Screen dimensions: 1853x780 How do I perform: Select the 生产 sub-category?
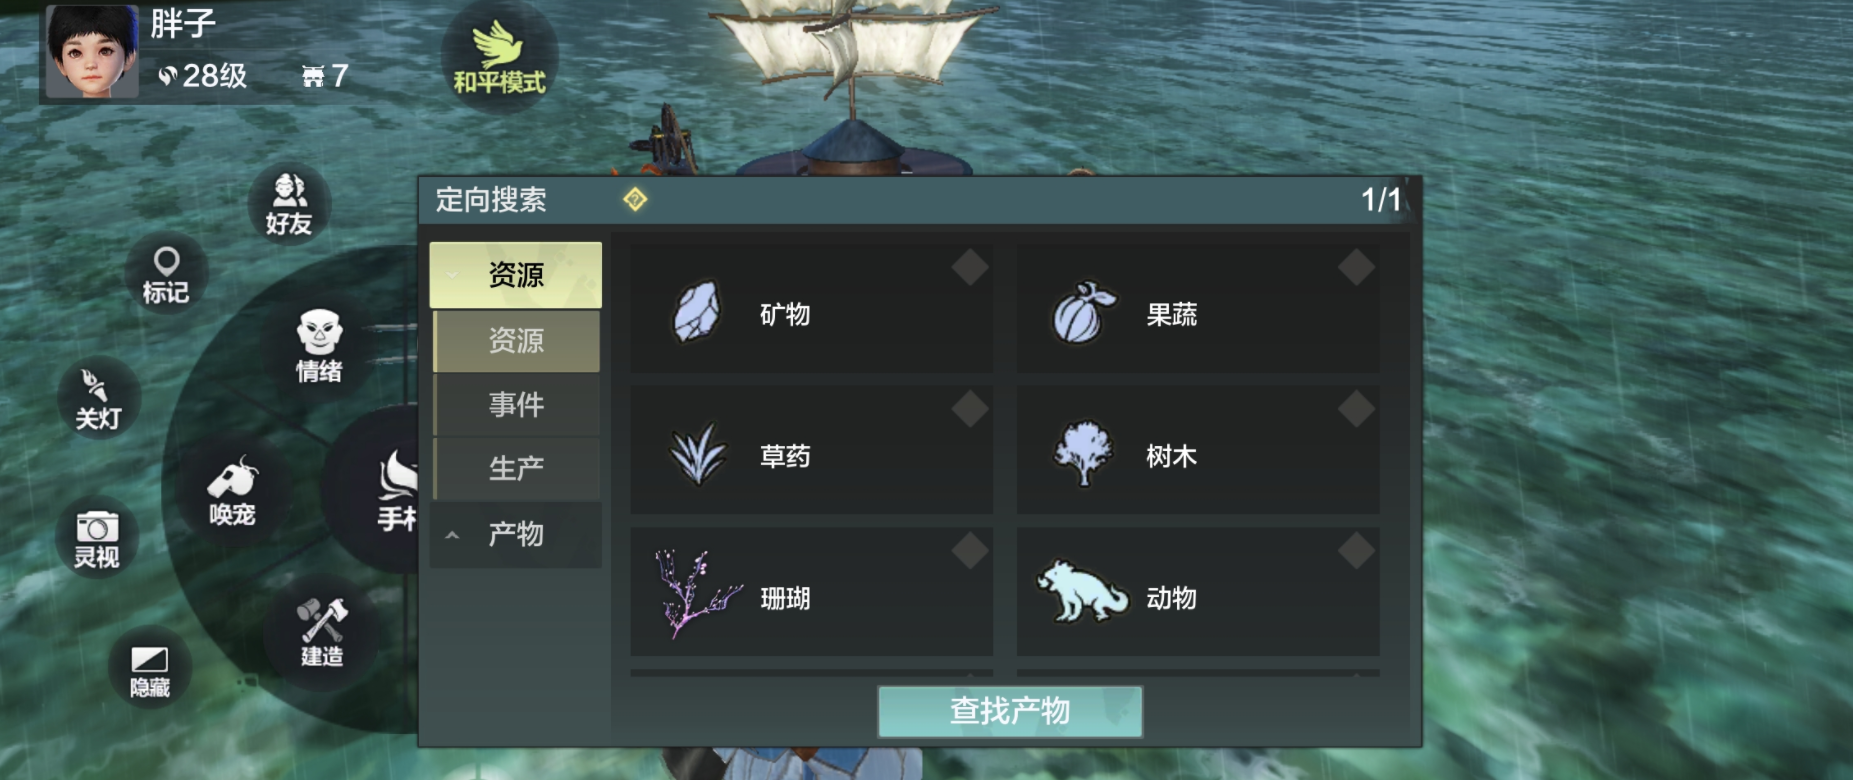tap(517, 468)
